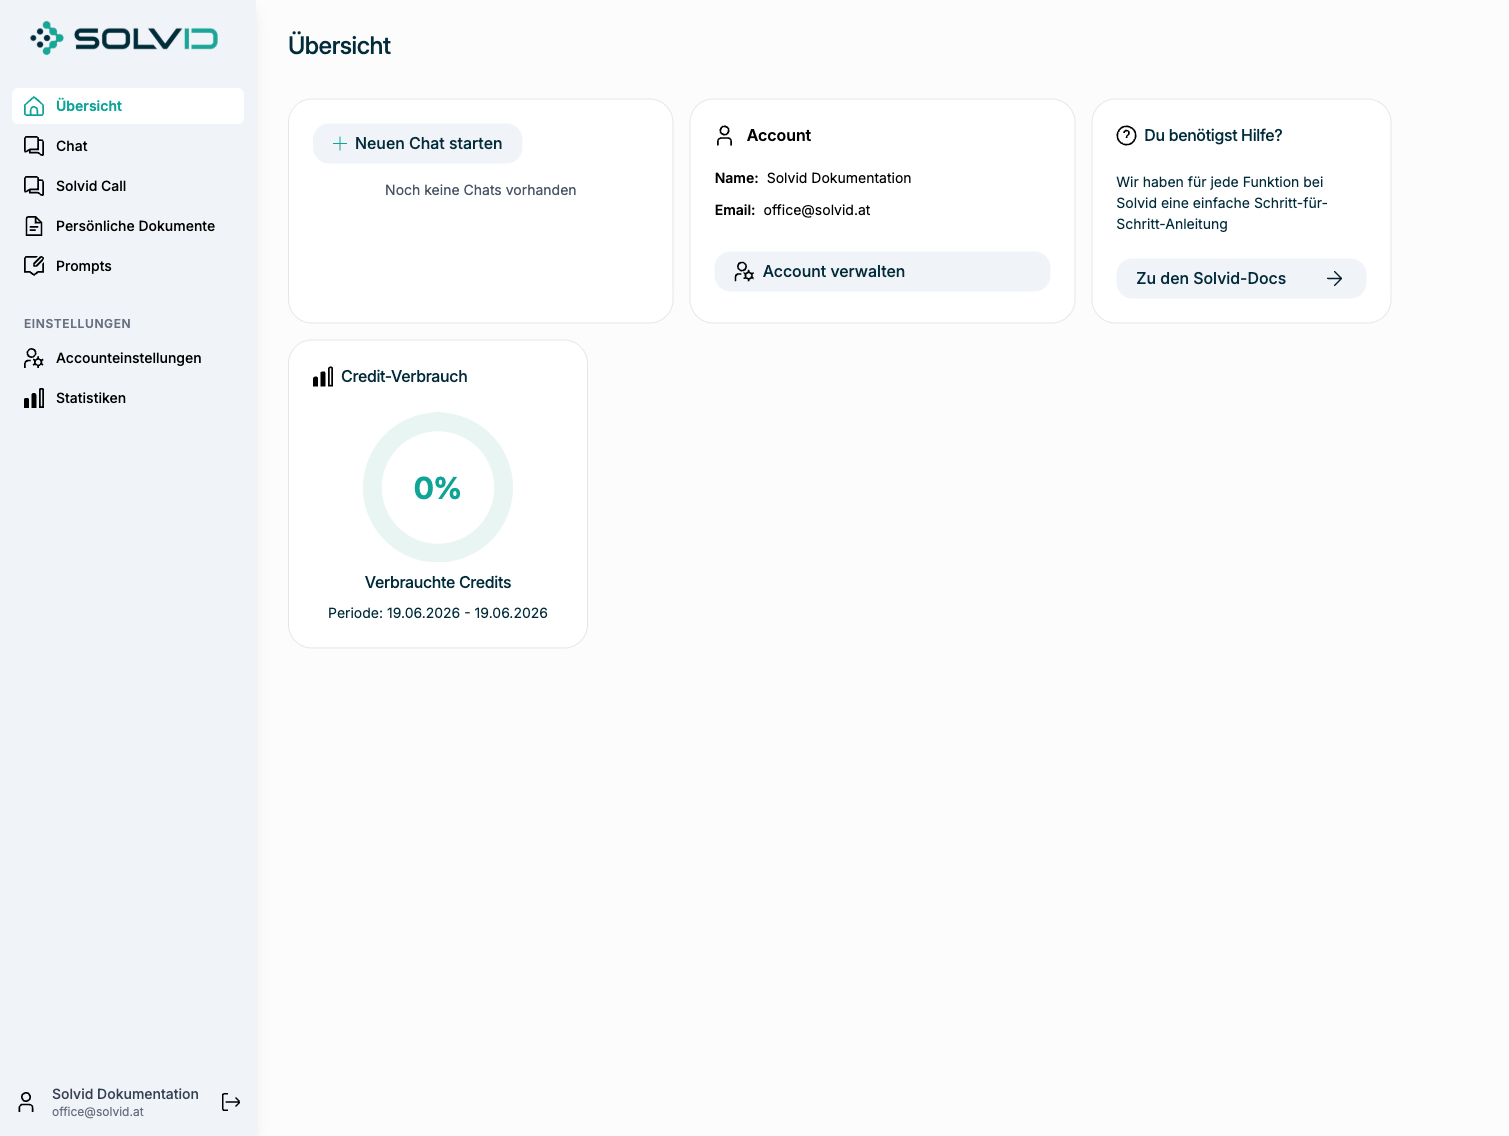Open Statistiken in the sidebar
This screenshot has width=1509, height=1136.
point(128,398)
